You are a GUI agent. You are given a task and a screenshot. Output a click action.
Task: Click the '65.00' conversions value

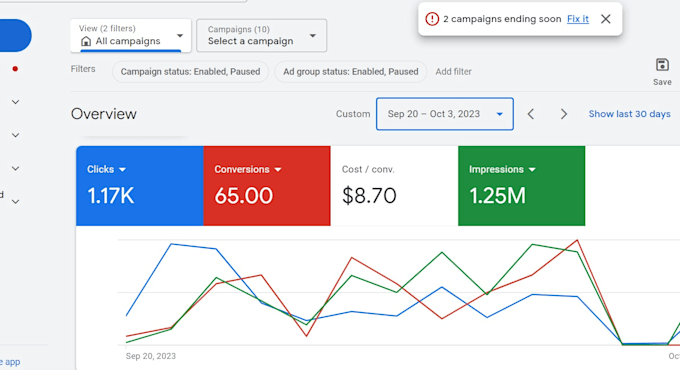tap(243, 196)
